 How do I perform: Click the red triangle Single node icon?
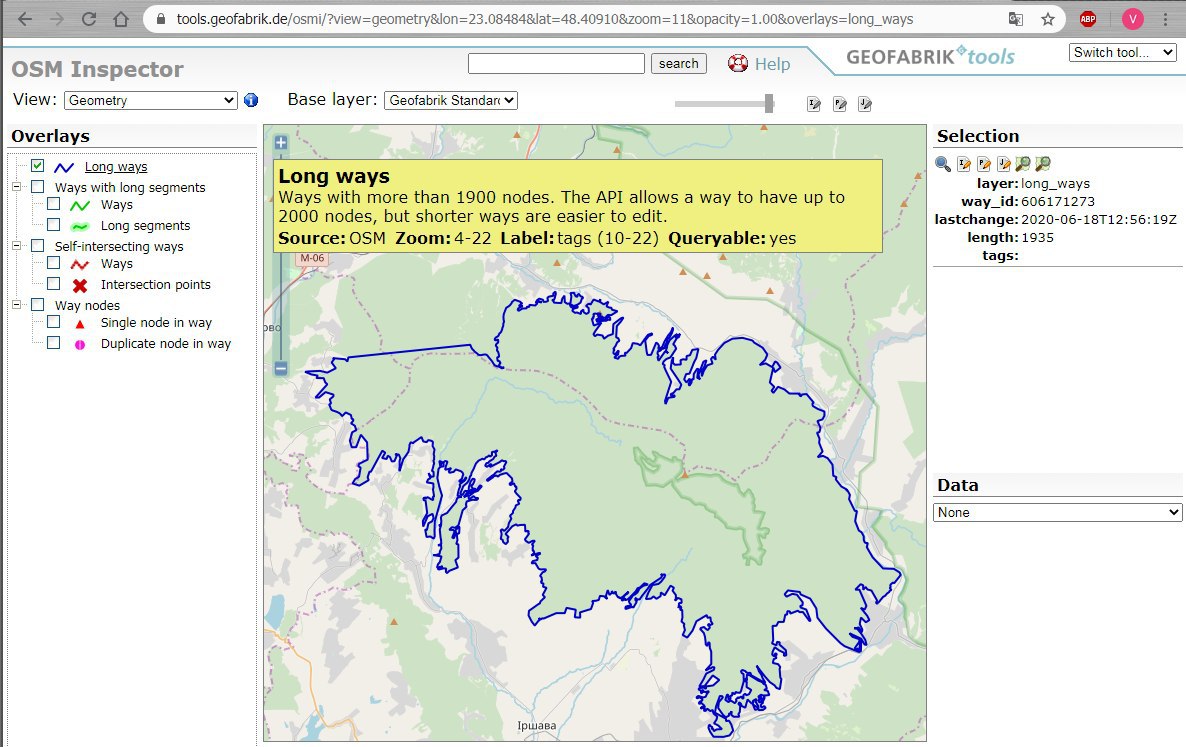coord(80,324)
